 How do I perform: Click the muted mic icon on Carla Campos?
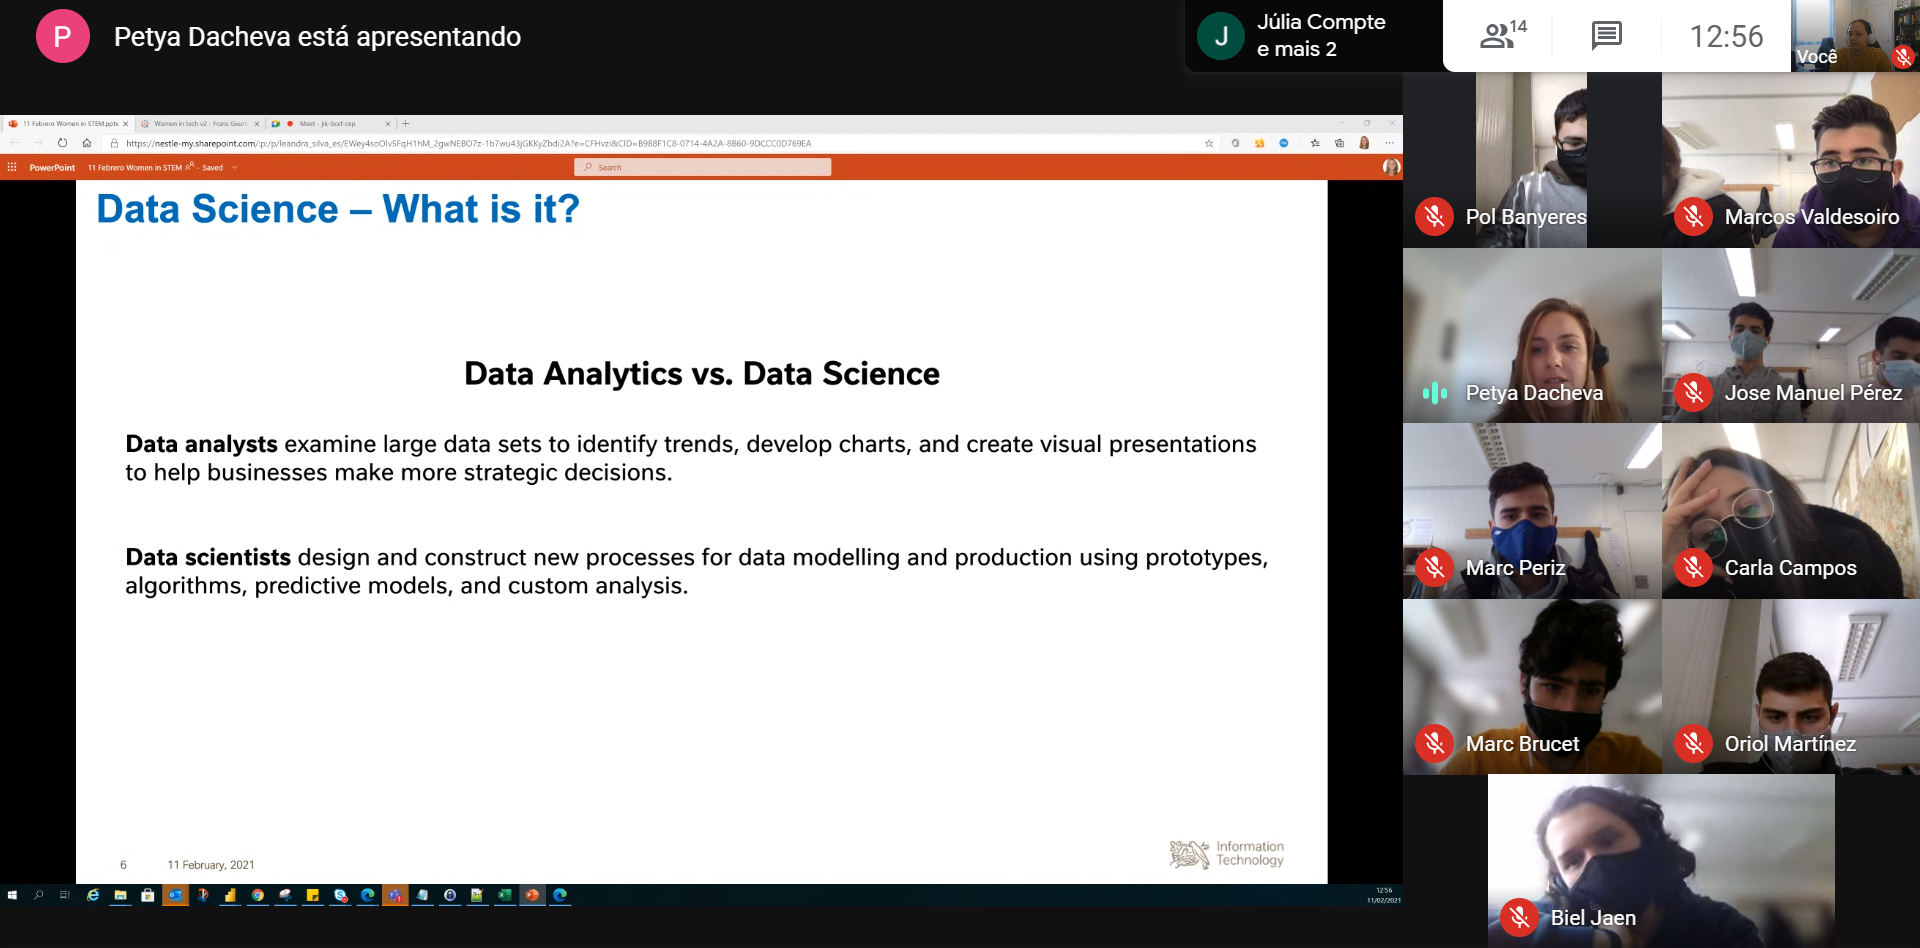pos(1693,568)
